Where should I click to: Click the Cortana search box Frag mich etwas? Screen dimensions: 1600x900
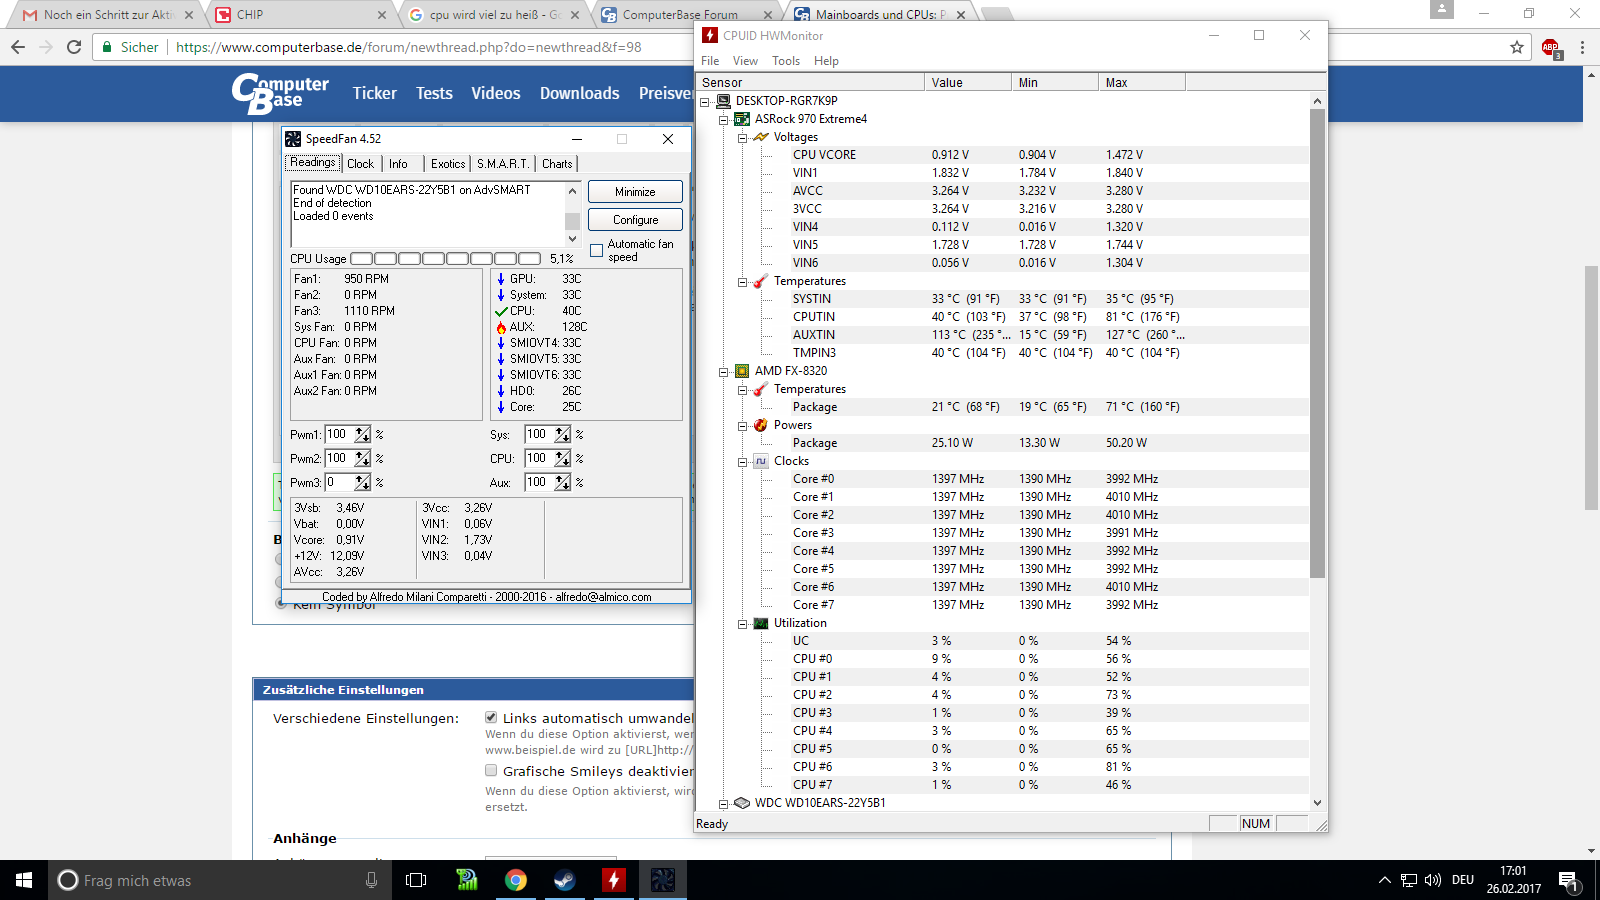tap(220, 880)
